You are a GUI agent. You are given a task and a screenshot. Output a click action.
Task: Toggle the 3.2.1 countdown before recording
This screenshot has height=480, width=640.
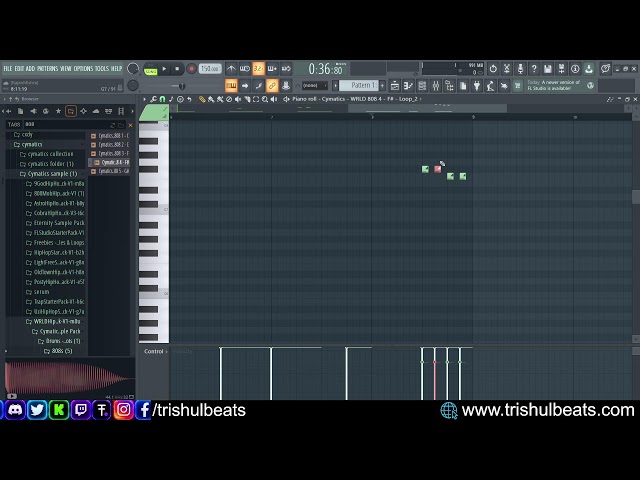pos(258,69)
